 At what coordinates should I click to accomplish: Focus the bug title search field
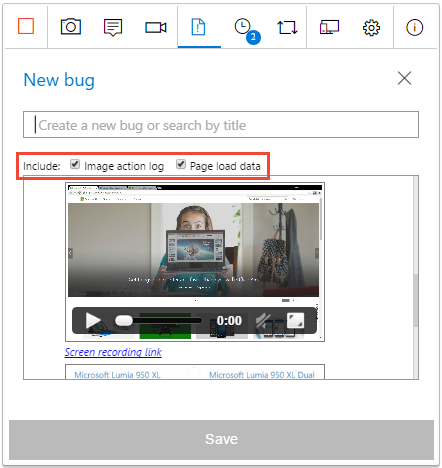221,125
